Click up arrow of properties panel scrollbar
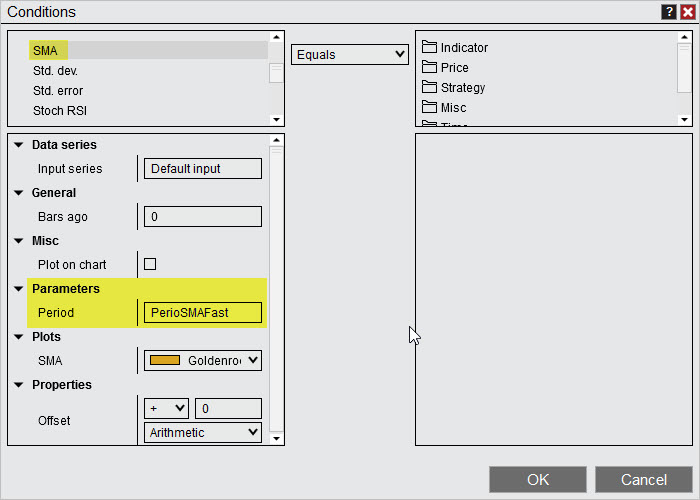 (276, 140)
